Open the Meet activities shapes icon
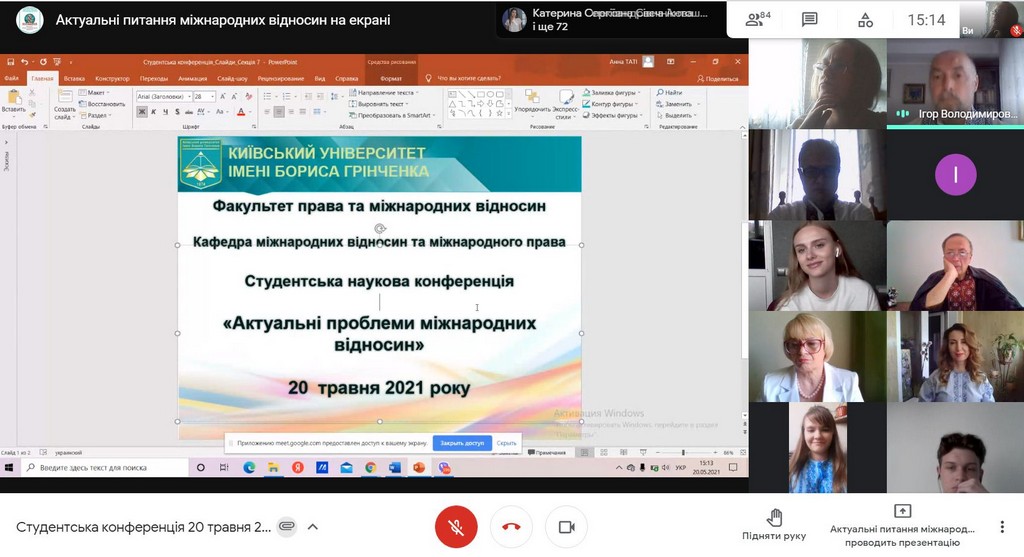The width and height of the screenshot is (1024, 557). tap(866, 20)
